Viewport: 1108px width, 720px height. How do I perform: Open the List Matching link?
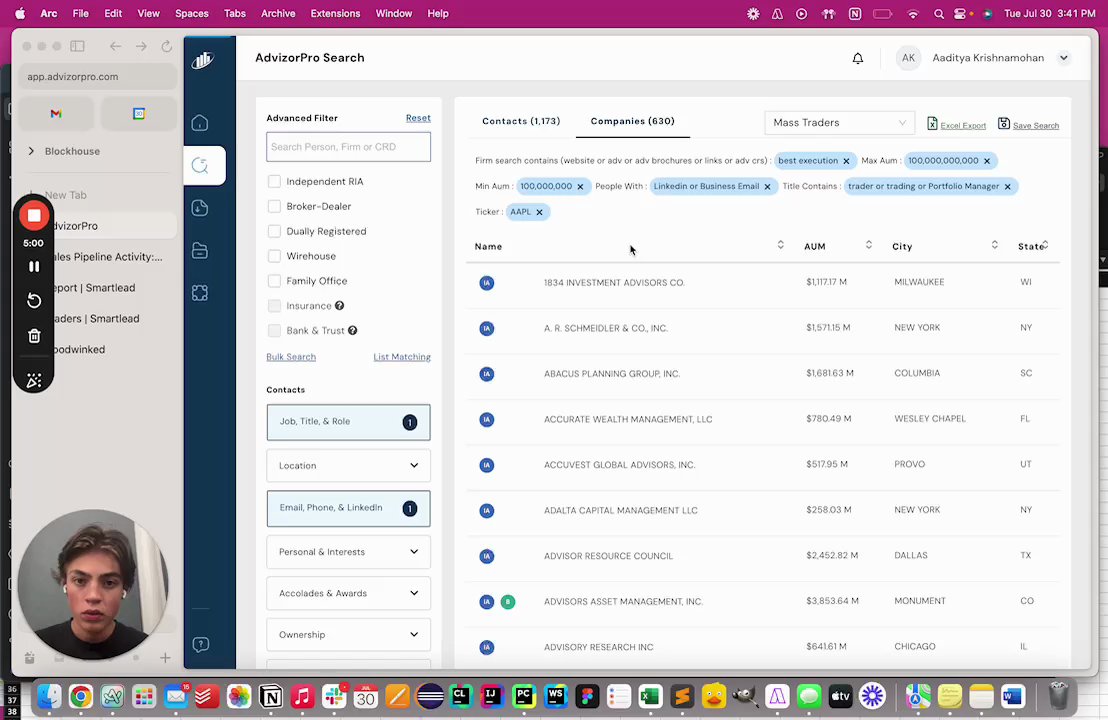[x=401, y=357]
